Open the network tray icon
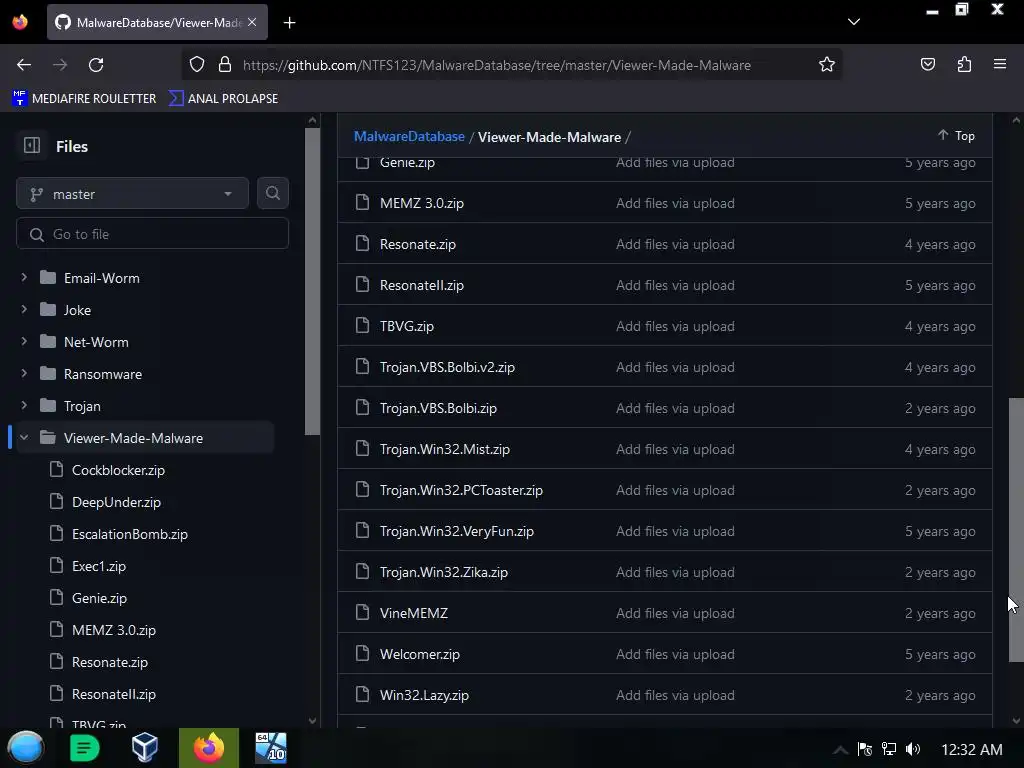Image resolution: width=1024 pixels, height=768 pixels. tap(889, 749)
